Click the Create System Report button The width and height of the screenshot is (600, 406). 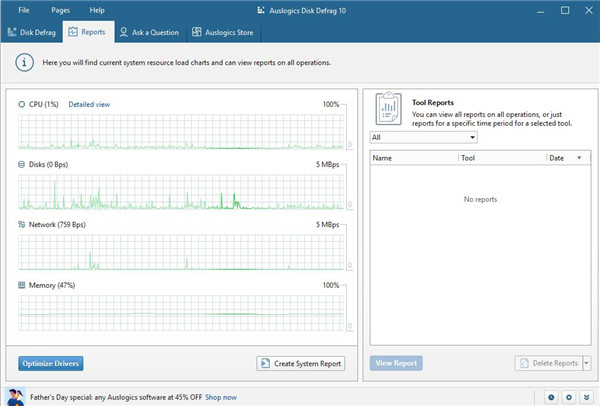click(301, 363)
